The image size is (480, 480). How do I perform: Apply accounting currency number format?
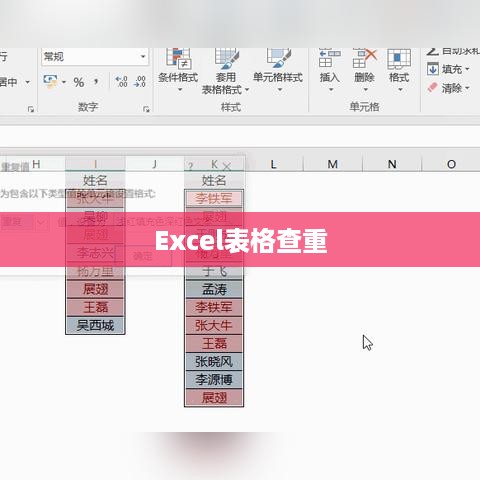pos(50,81)
